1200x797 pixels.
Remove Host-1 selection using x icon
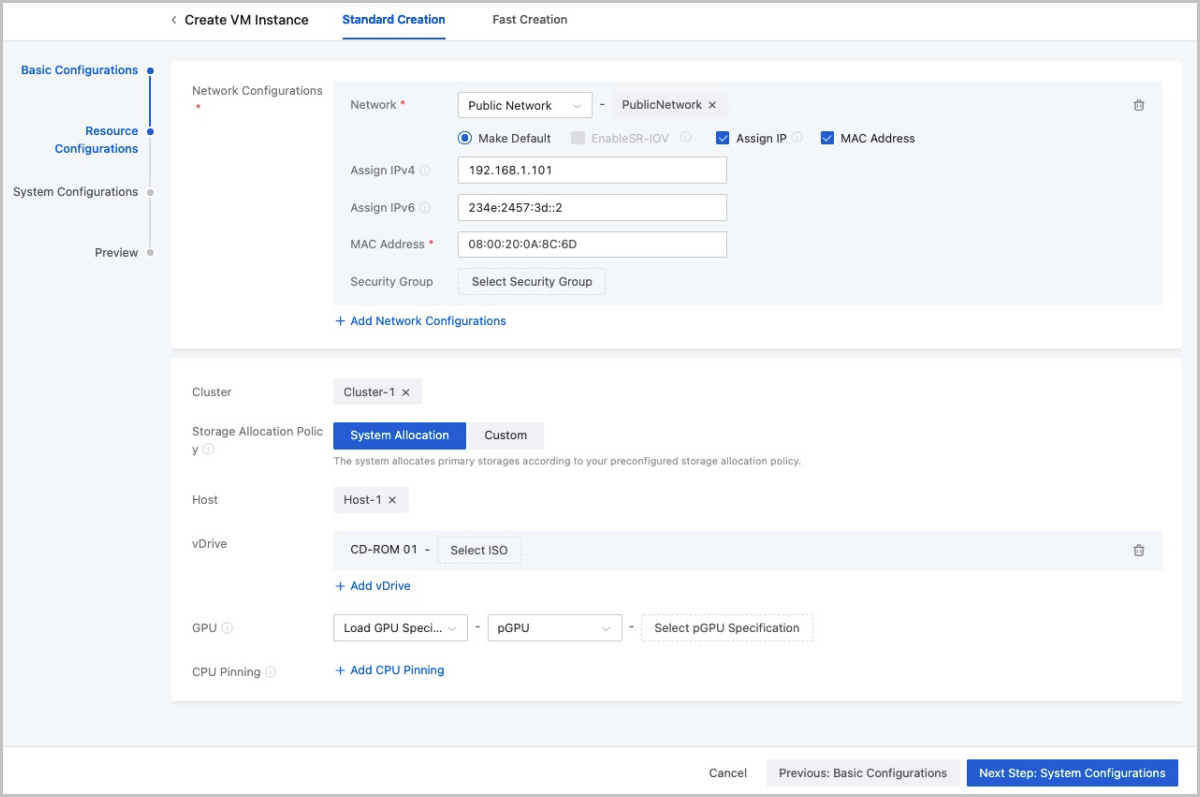point(392,500)
